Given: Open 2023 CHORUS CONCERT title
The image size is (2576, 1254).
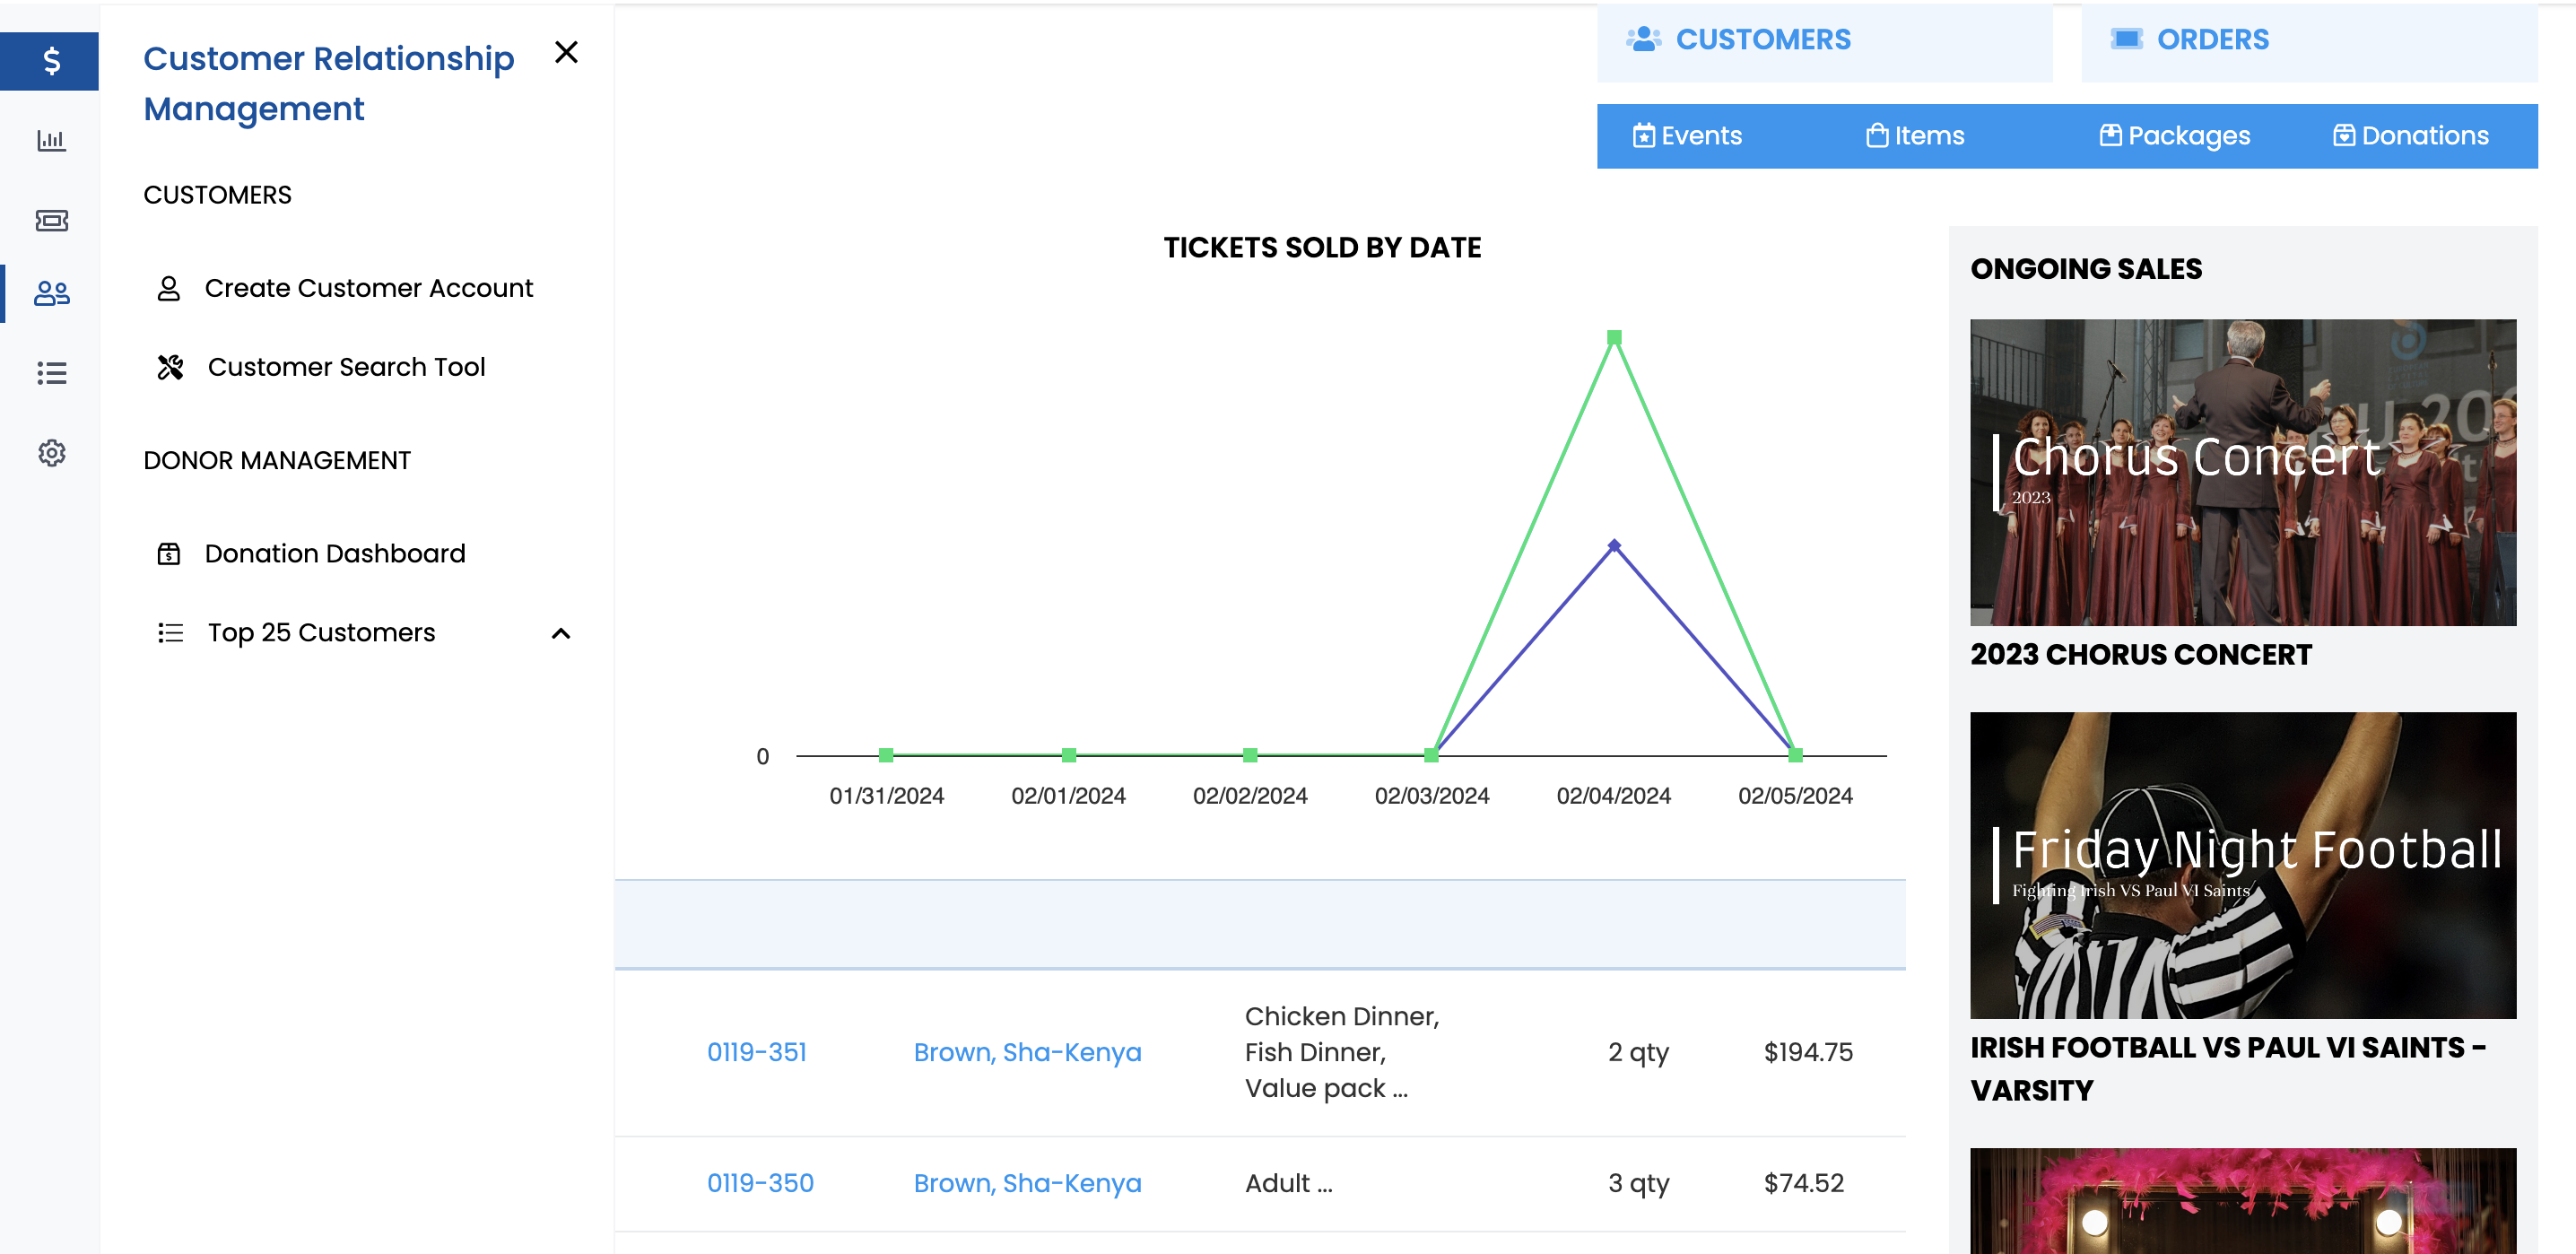Looking at the screenshot, I should 2141,654.
